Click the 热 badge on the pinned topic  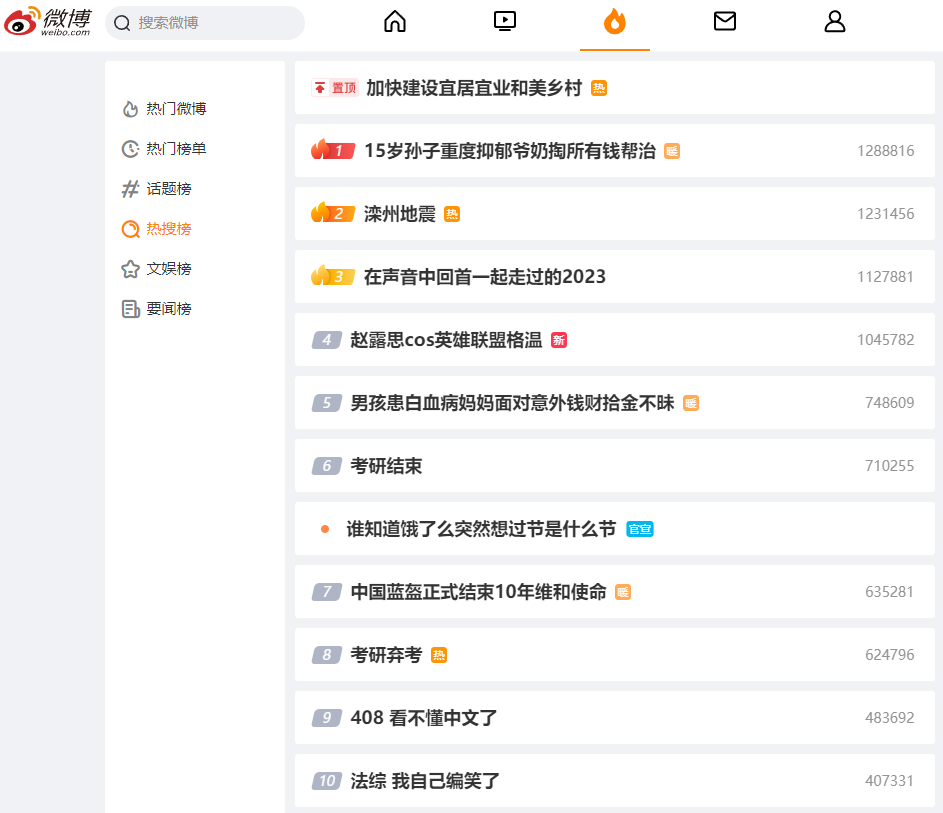pyautogui.click(x=599, y=88)
